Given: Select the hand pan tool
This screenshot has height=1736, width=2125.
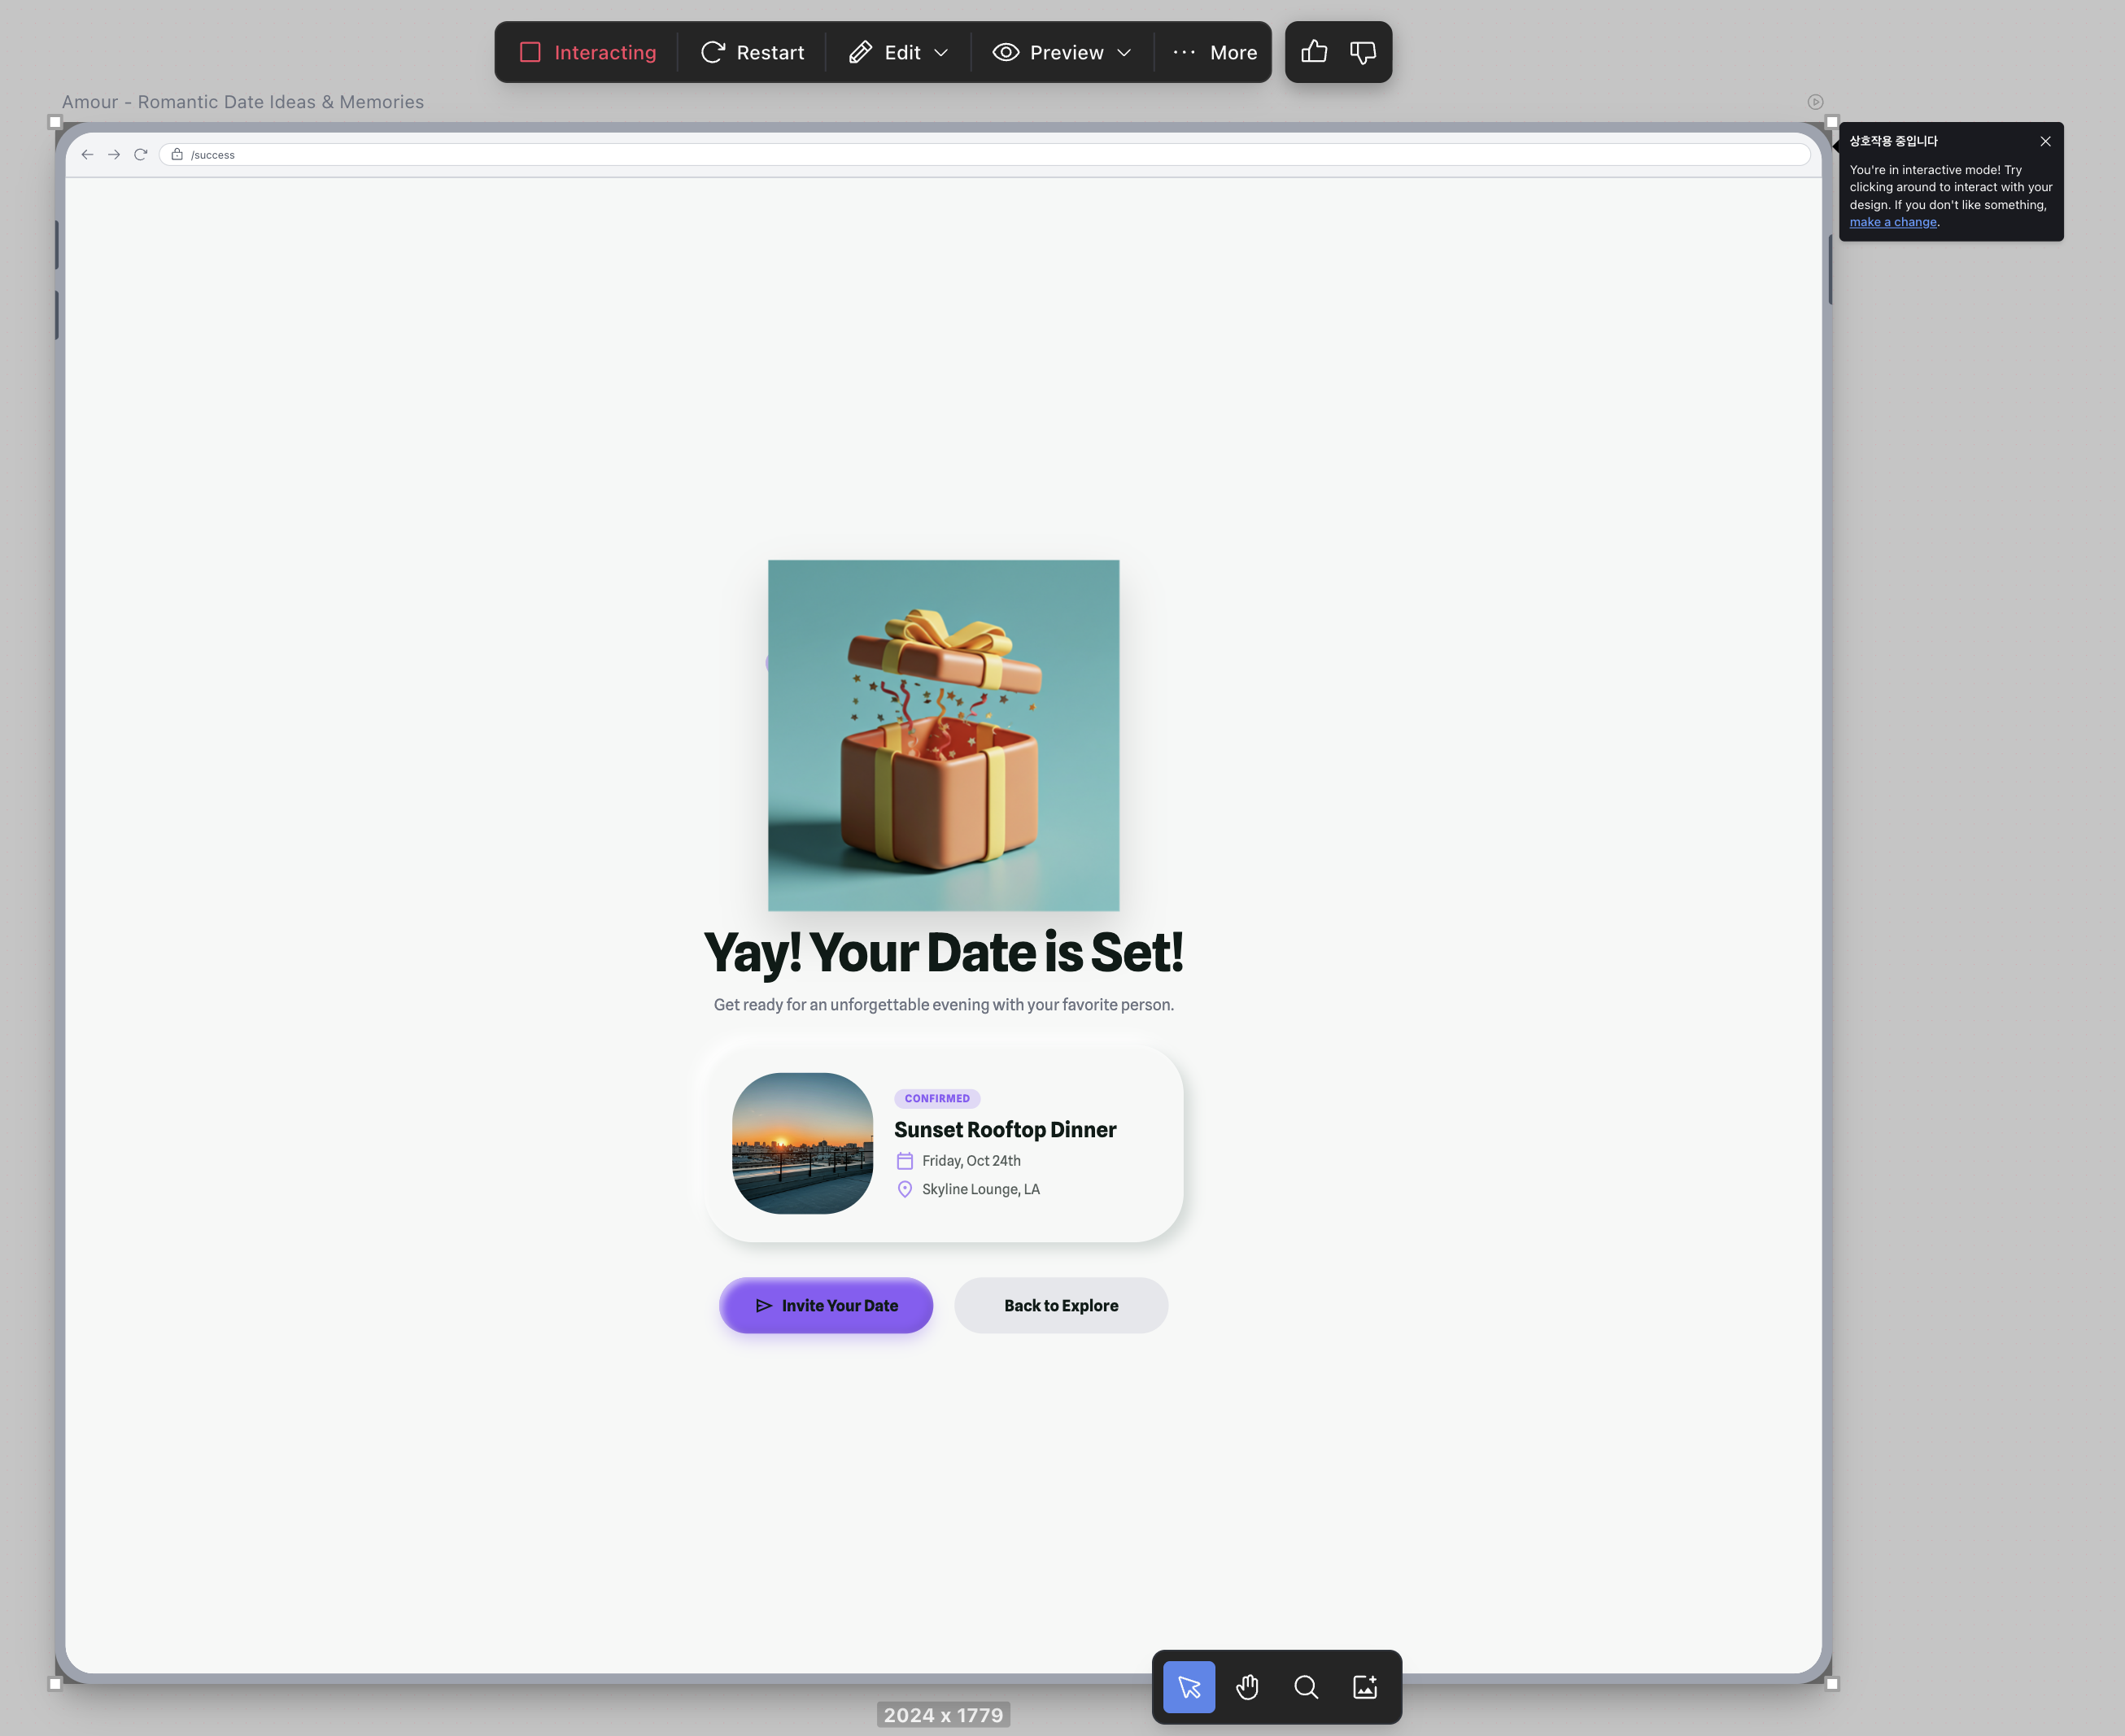Looking at the screenshot, I should point(1247,1687).
